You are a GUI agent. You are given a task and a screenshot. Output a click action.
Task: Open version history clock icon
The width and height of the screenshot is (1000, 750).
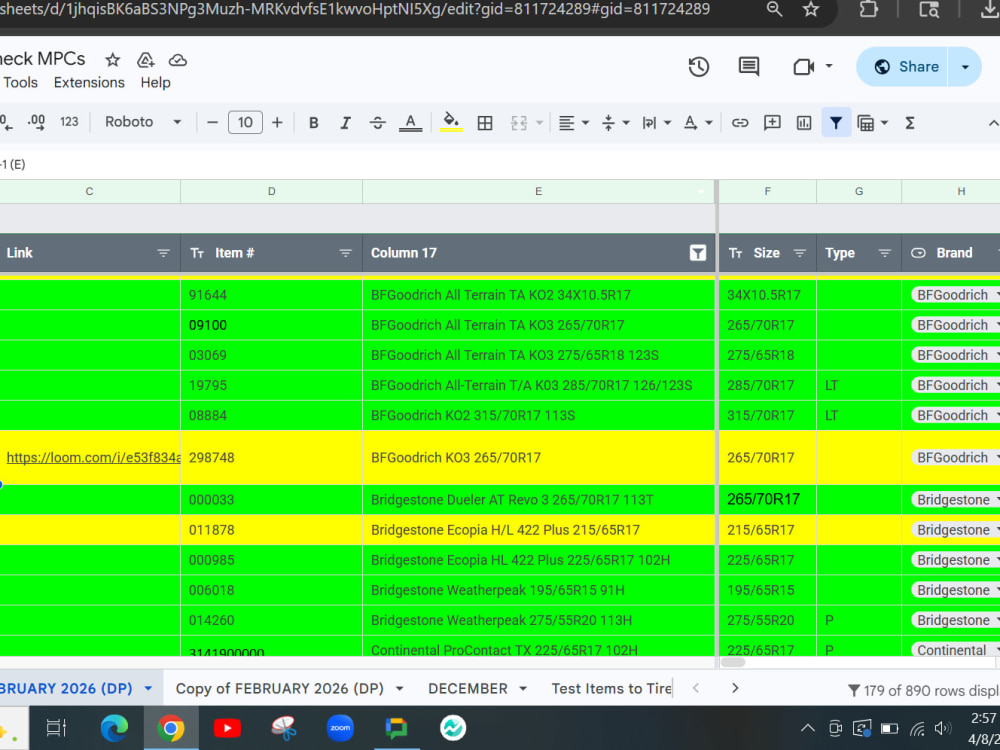(x=699, y=66)
